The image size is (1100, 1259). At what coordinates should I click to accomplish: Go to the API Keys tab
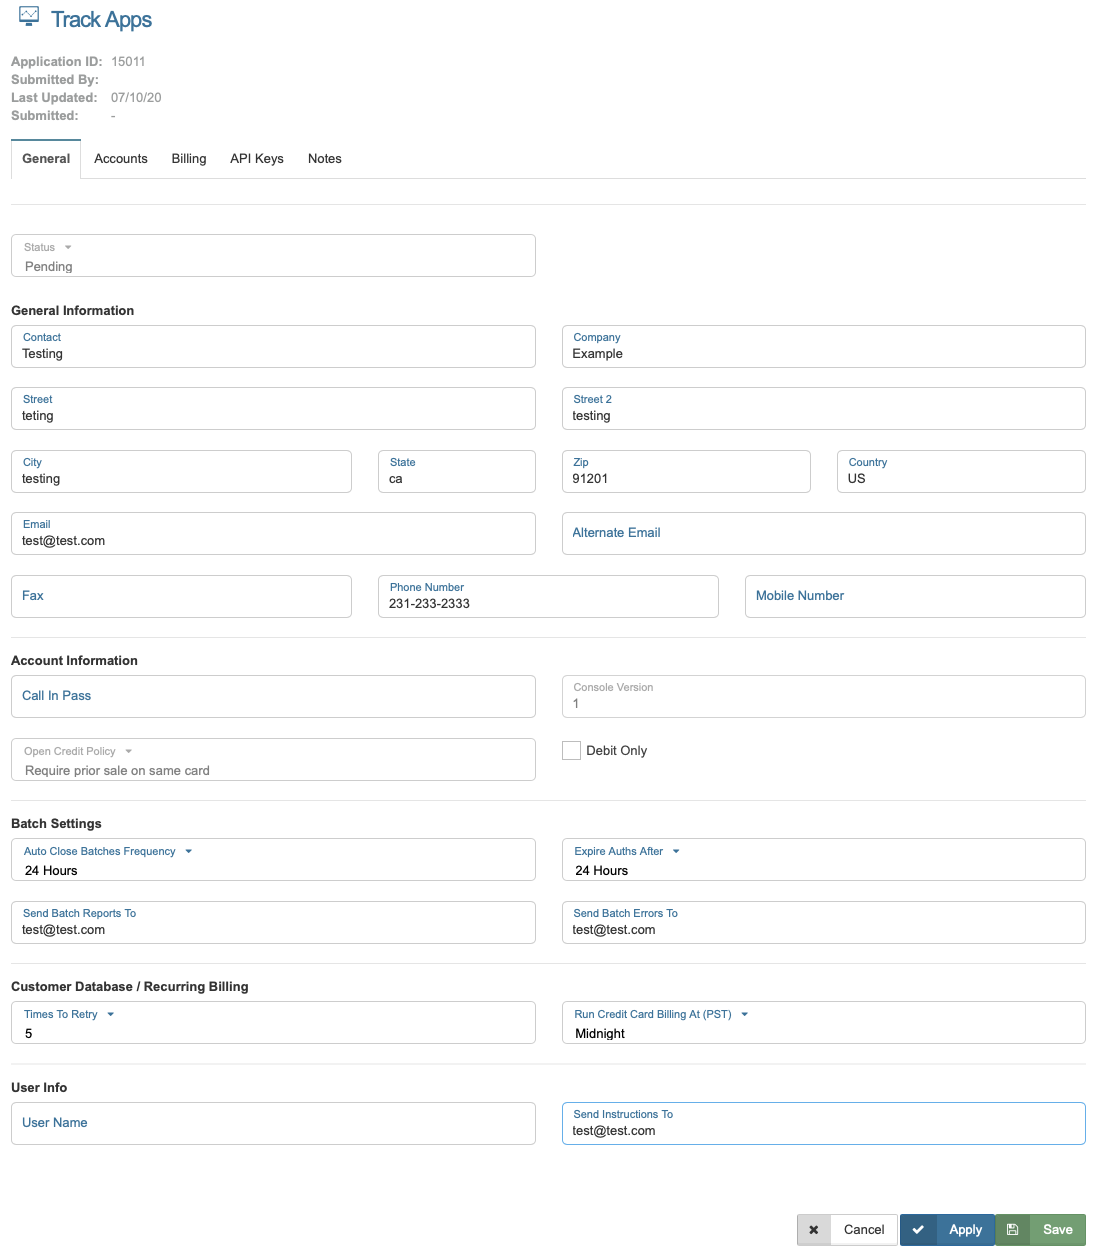(257, 159)
